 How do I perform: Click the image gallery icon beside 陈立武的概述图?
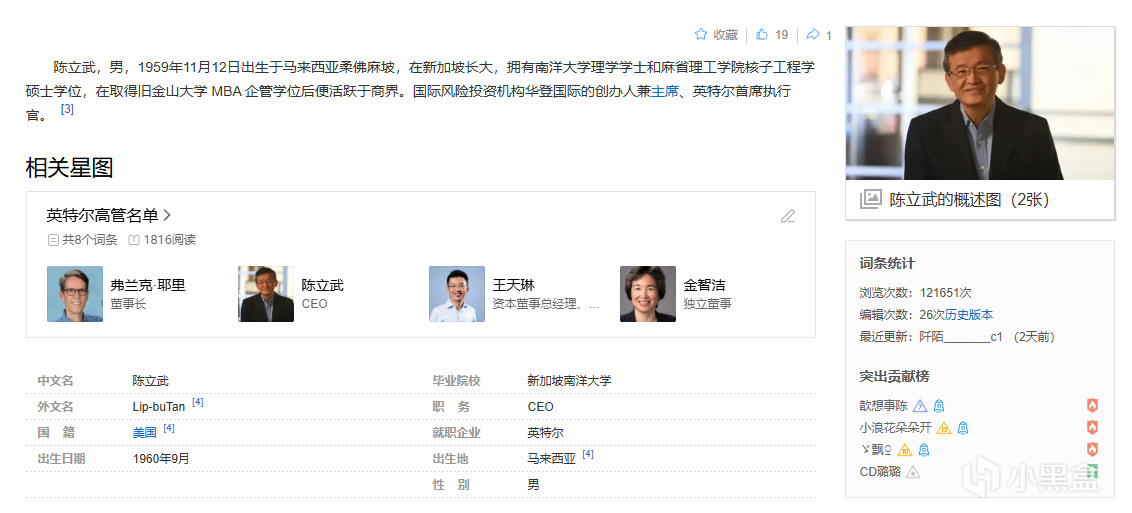(871, 199)
